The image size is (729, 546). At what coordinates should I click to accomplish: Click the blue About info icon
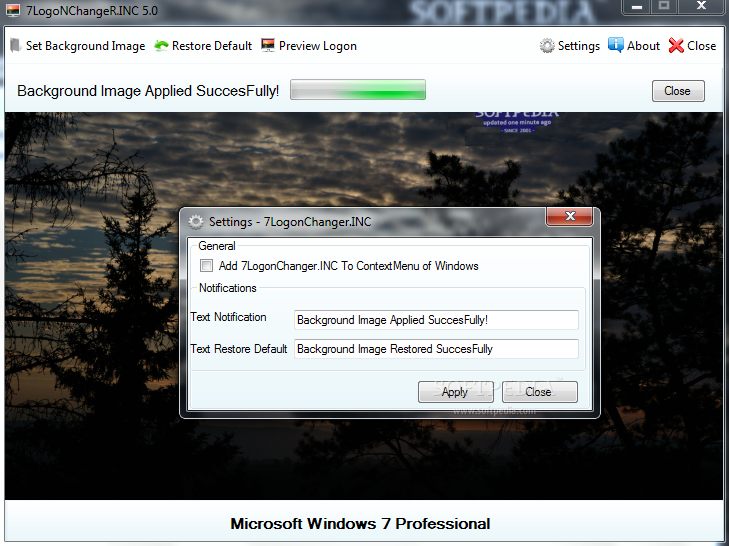(616, 45)
